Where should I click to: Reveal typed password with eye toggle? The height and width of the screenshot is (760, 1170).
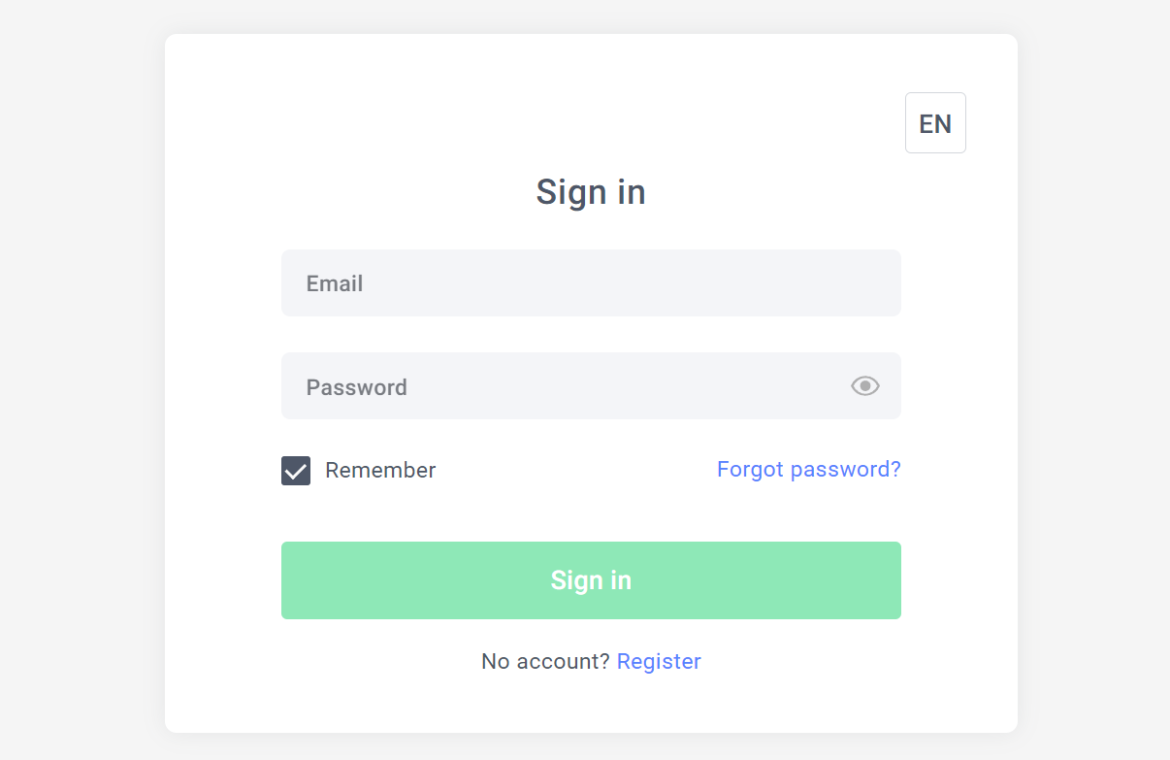coord(865,386)
